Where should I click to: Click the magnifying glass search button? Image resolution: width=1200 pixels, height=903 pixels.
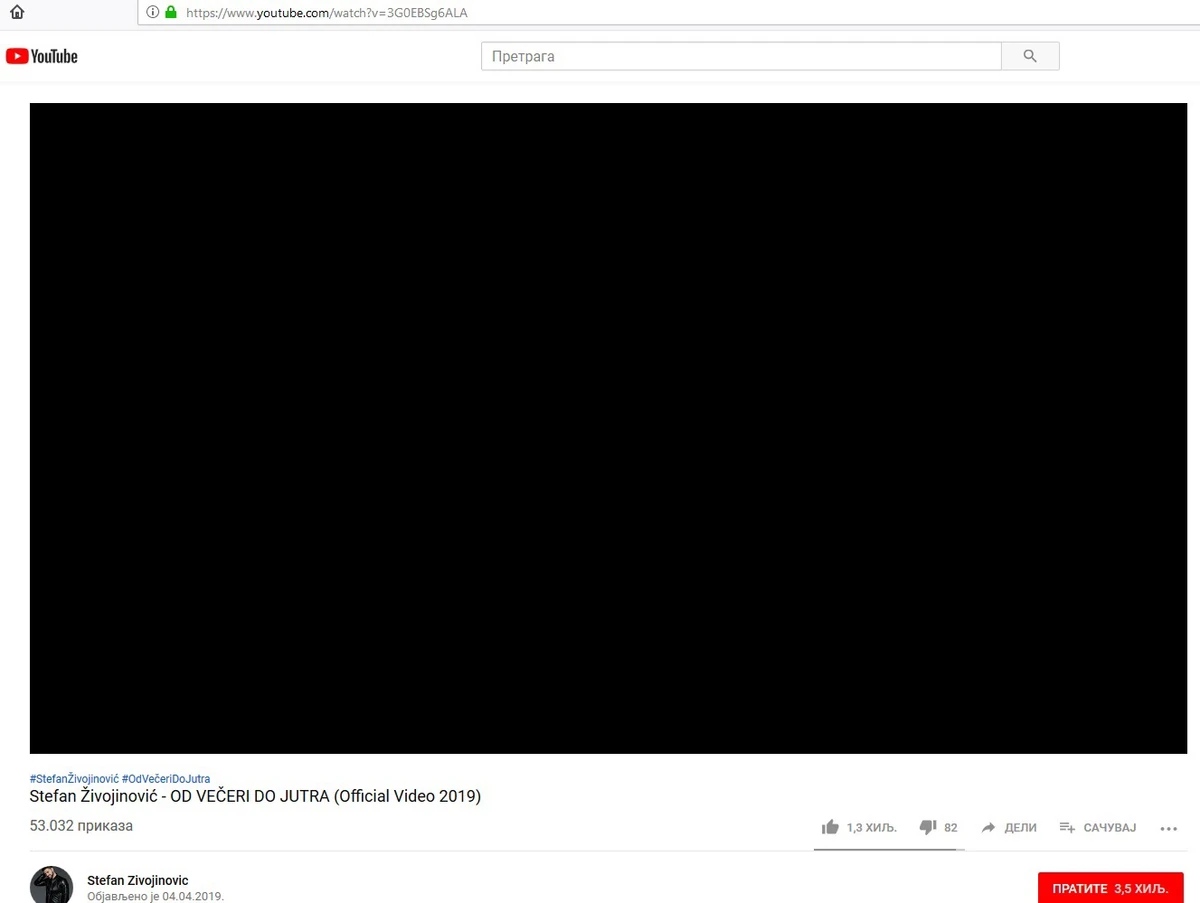(x=1030, y=56)
